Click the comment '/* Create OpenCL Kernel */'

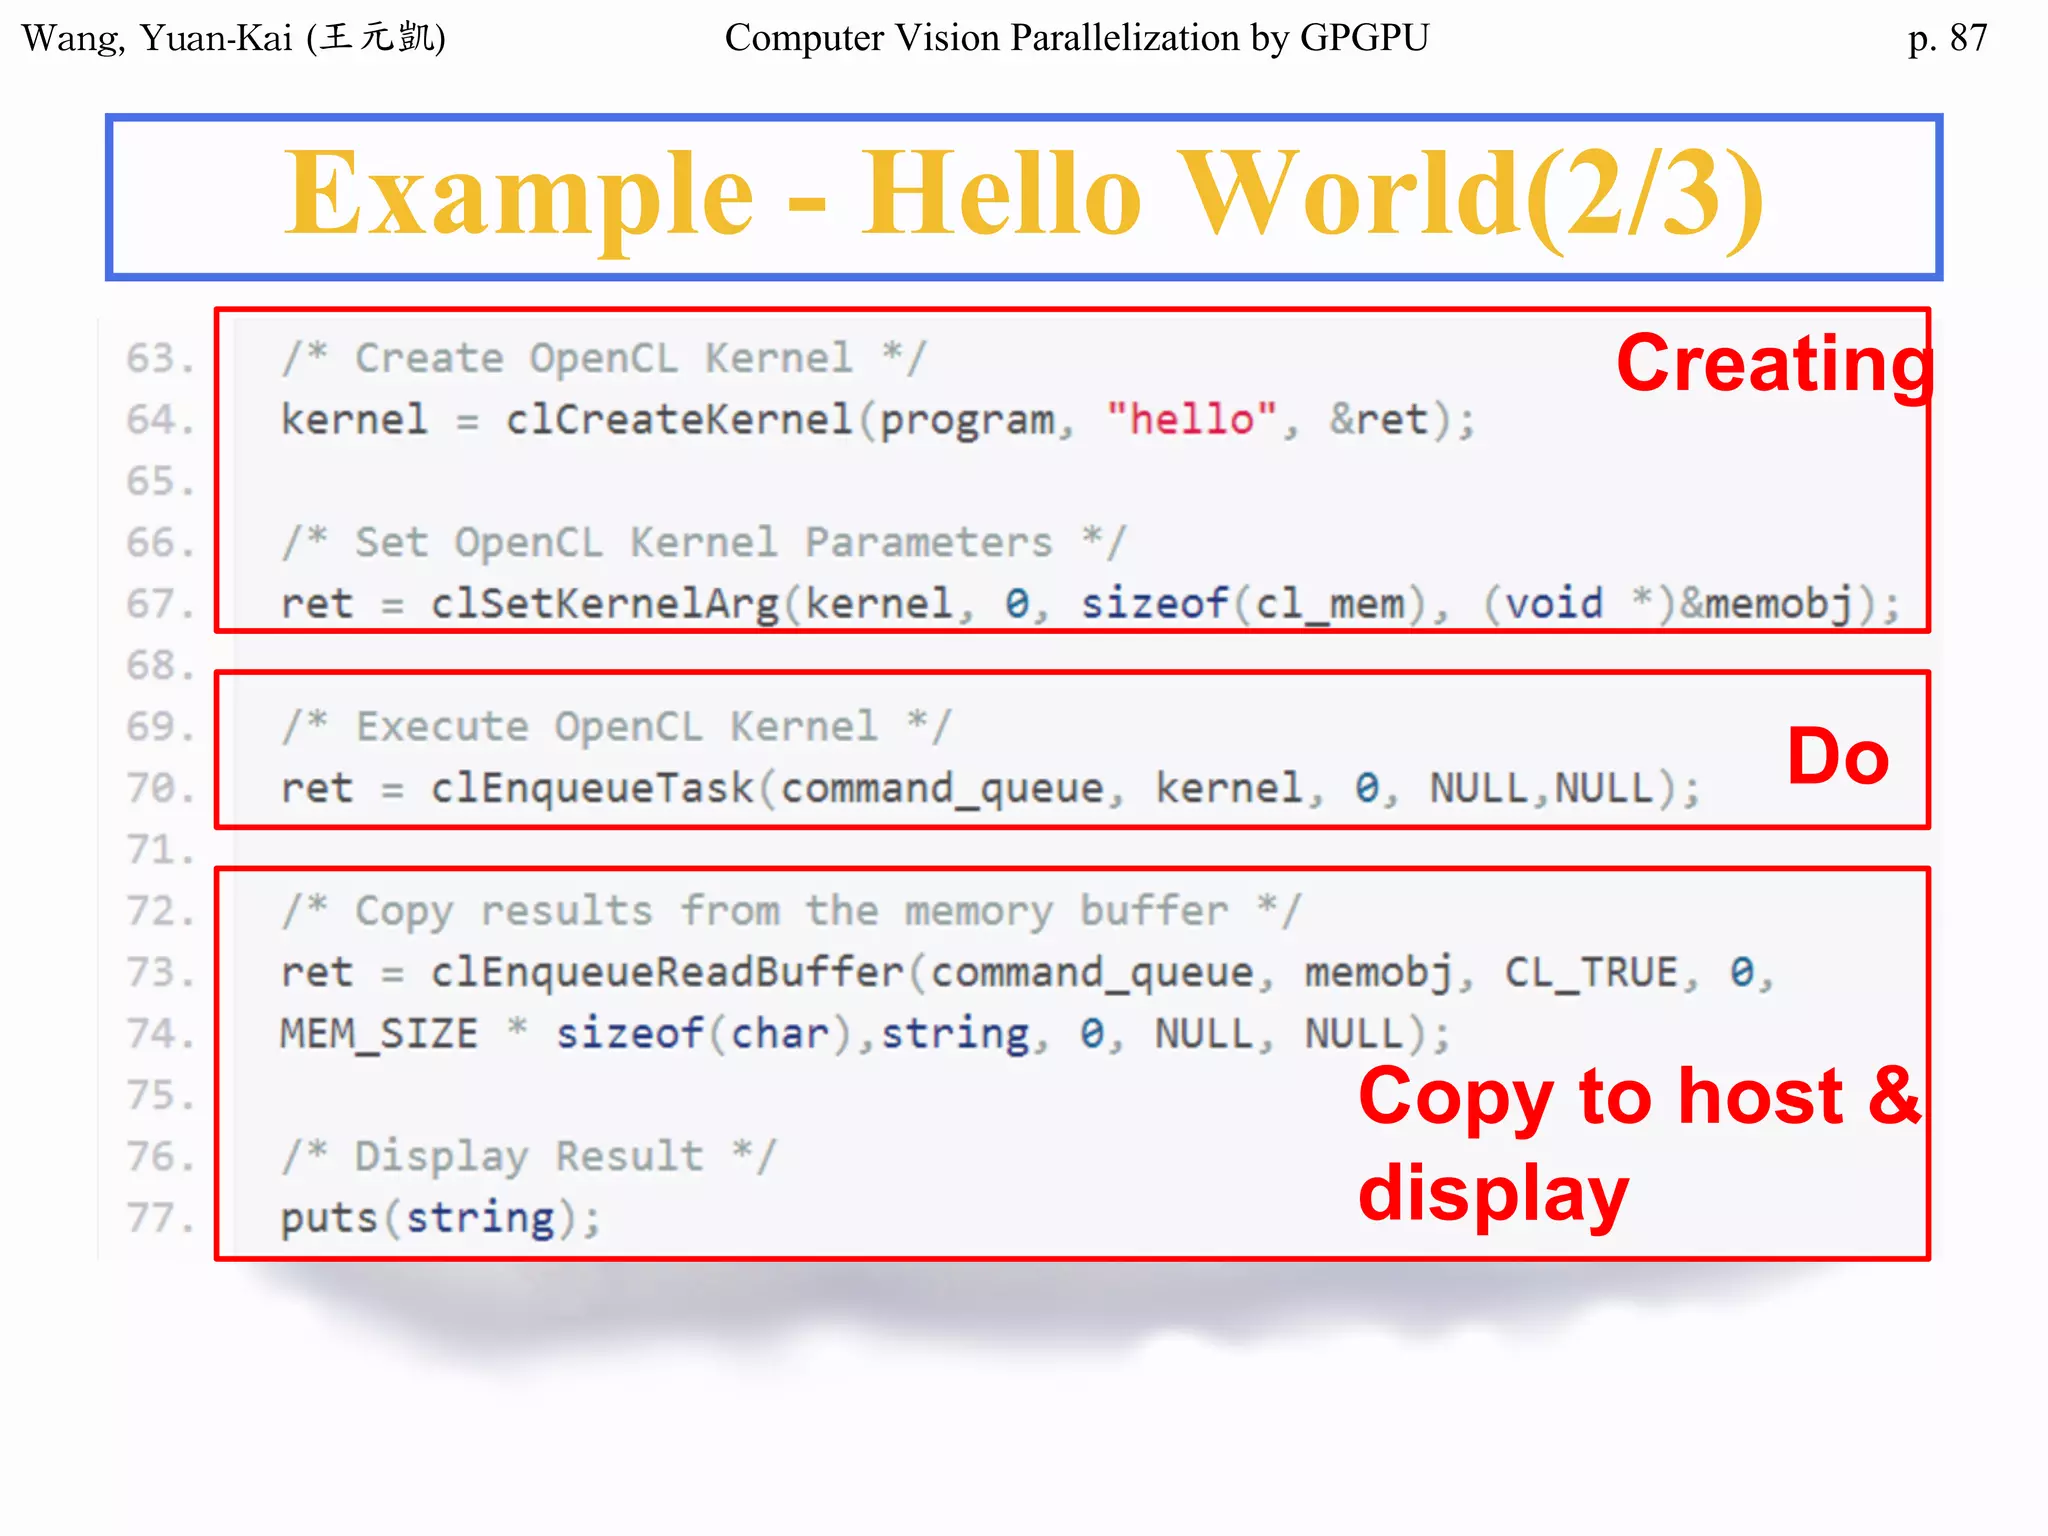[x=604, y=358]
